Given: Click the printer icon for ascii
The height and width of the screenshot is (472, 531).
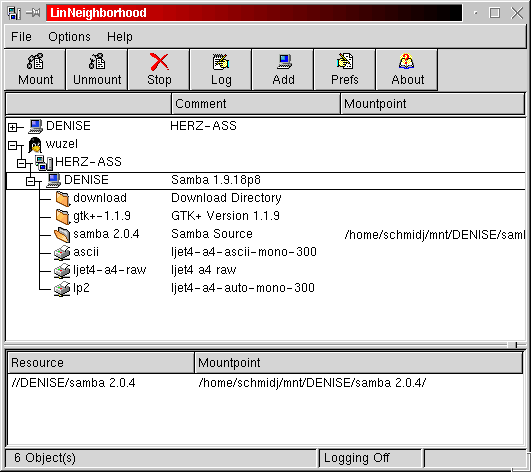Looking at the screenshot, I should click(x=62, y=253).
